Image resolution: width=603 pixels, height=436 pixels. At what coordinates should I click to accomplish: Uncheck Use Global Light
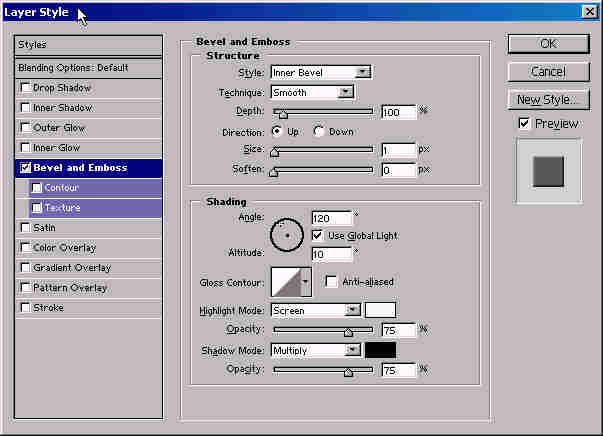317,235
